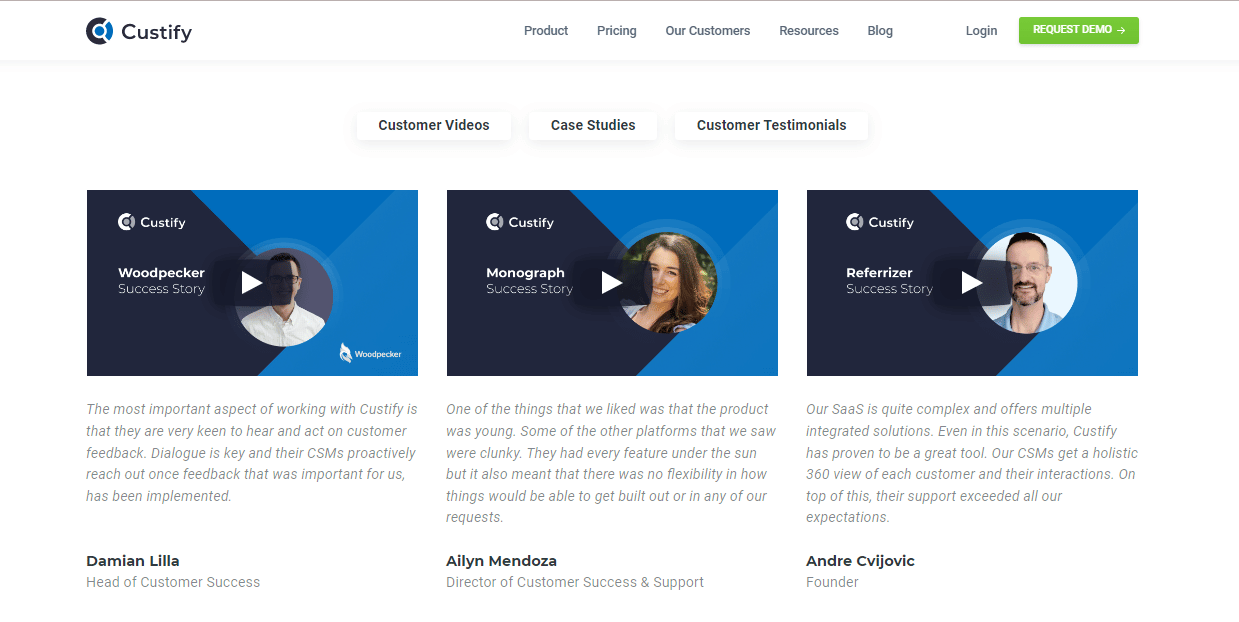Screen dimensions: 1239x622
Task: Click the Woodpecker brand logo on thumbnail
Action: point(370,353)
